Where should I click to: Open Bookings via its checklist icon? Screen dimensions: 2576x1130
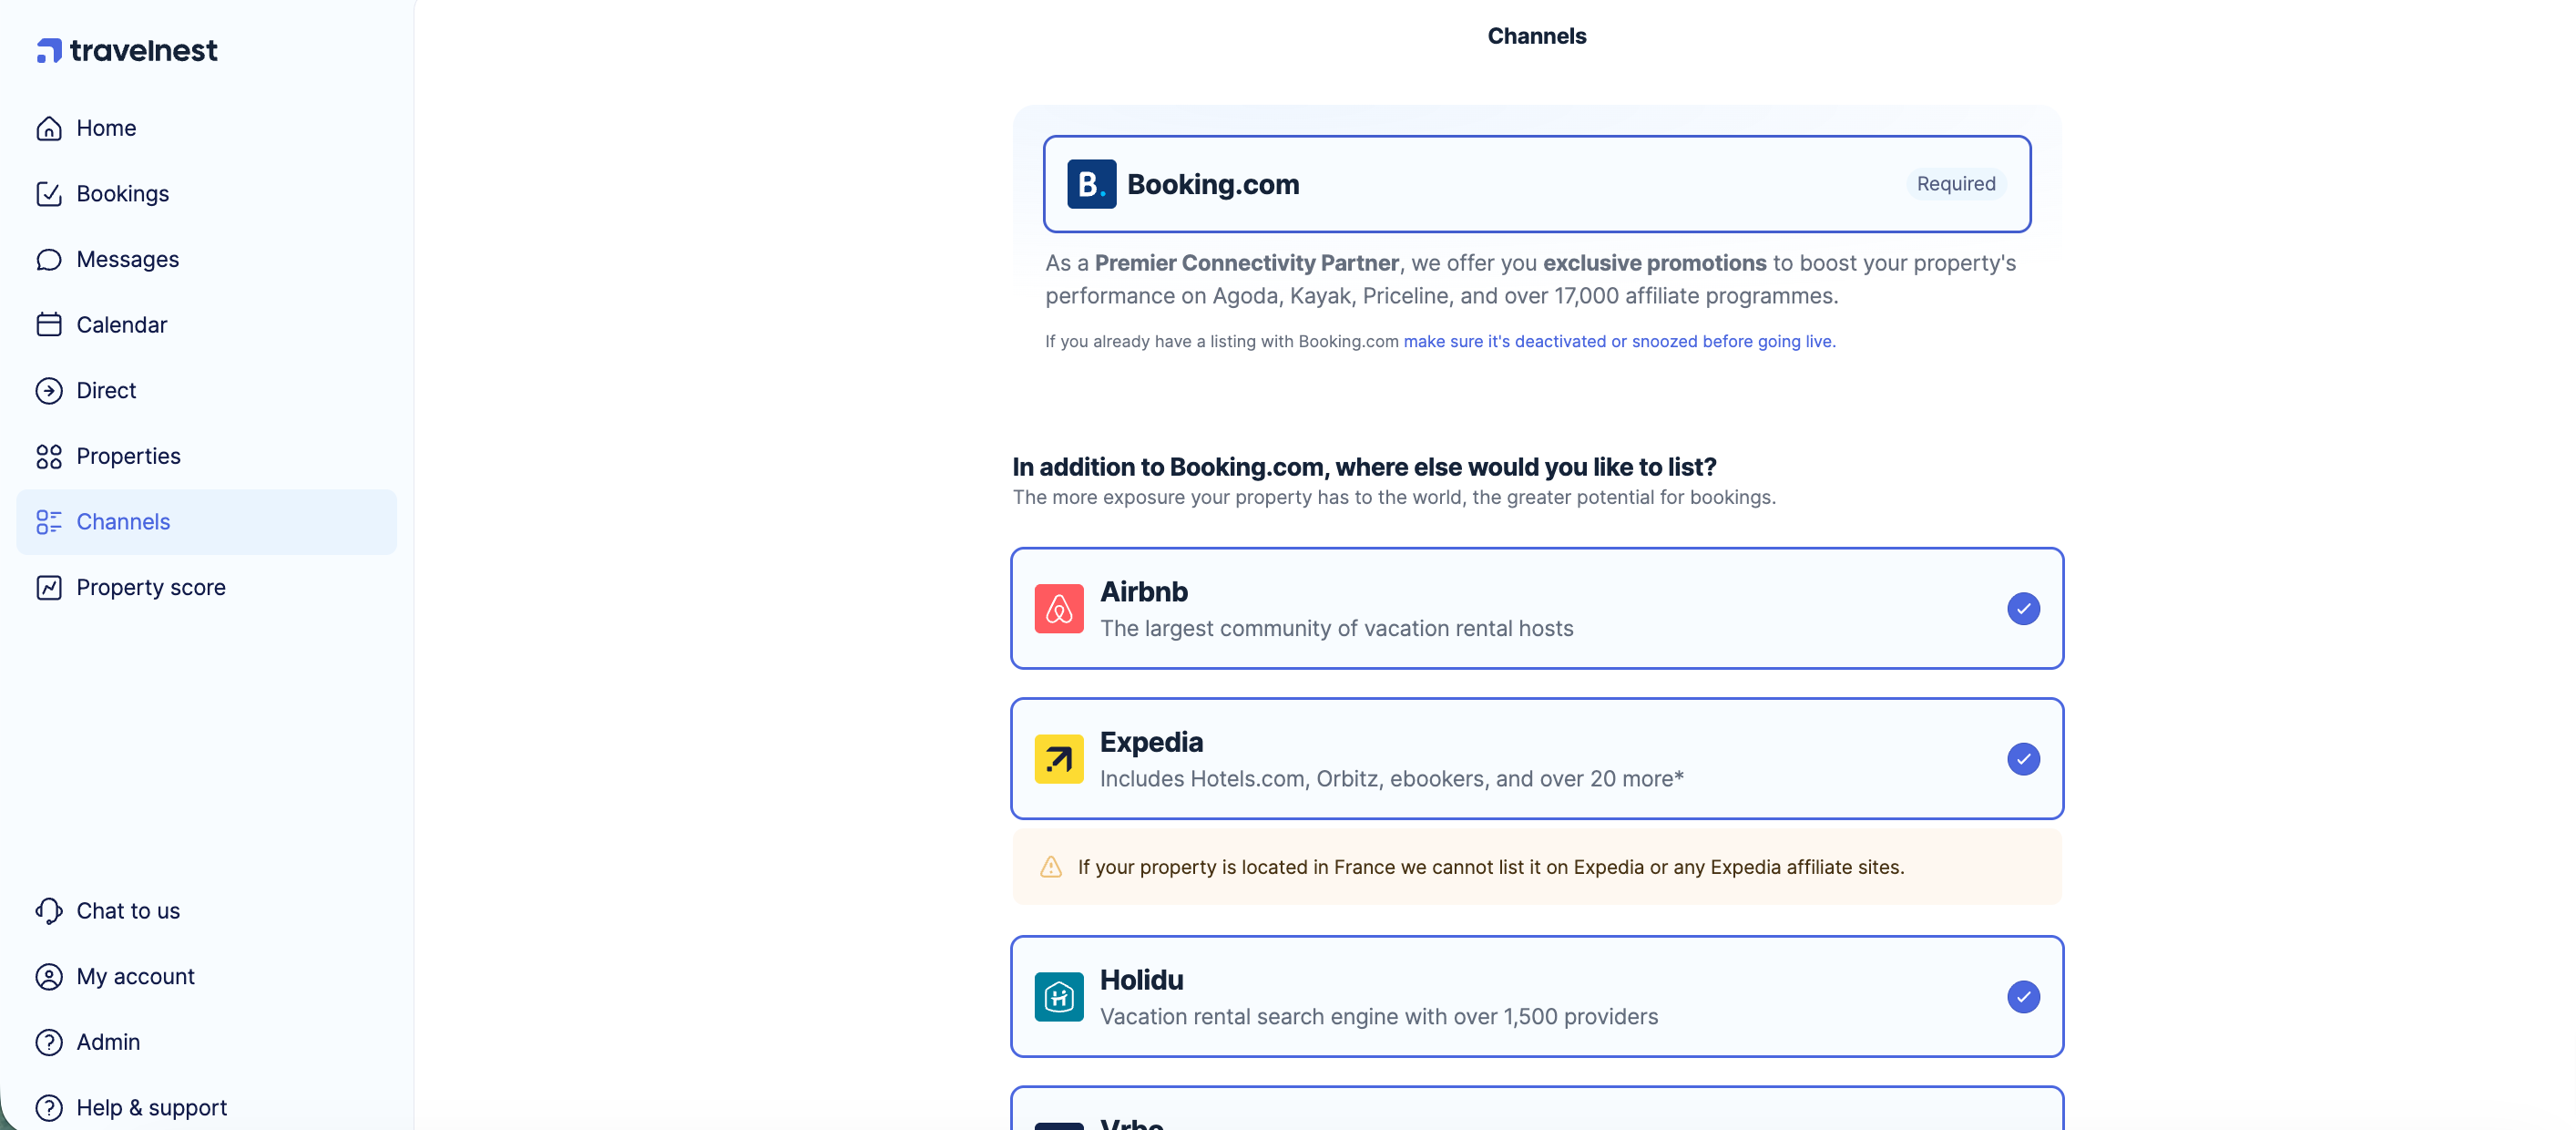[49, 193]
